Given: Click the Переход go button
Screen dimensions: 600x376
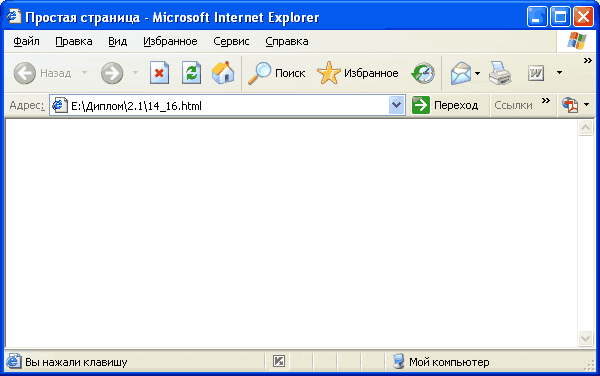Looking at the screenshot, I should tap(445, 105).
